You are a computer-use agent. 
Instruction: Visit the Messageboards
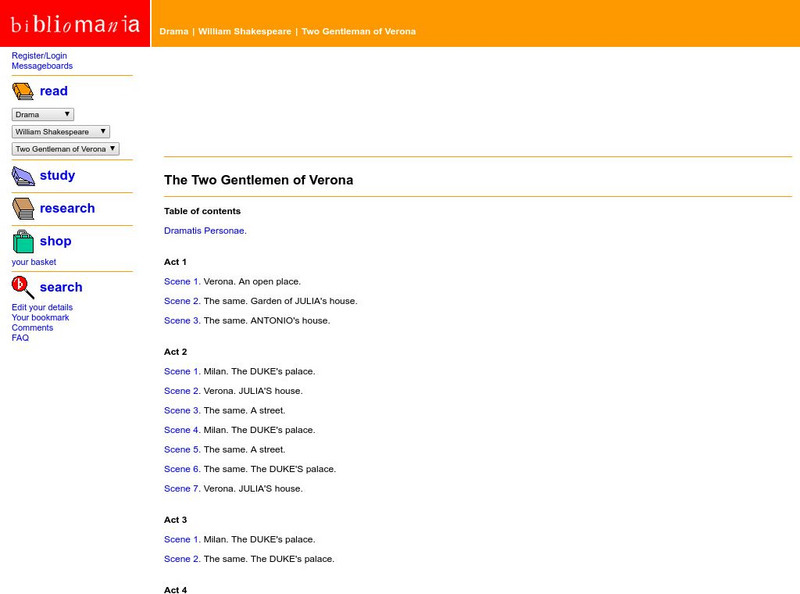pyautogui.click(x=43, y=66)
